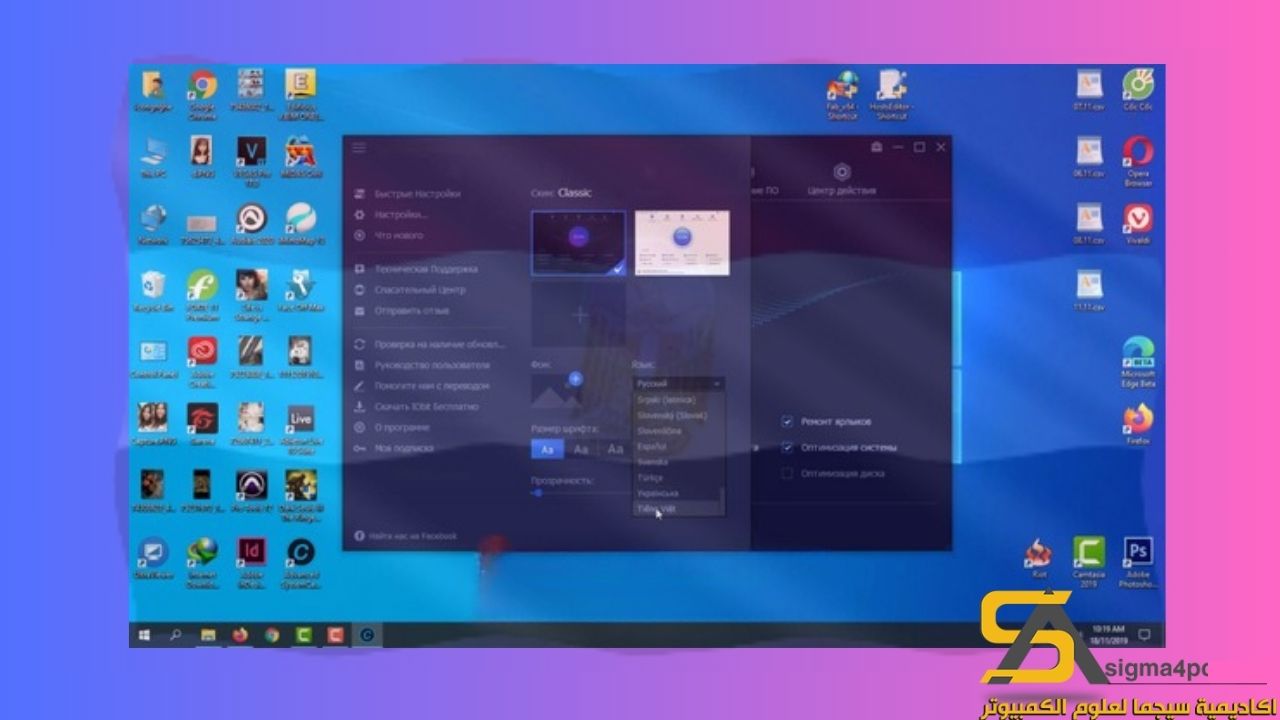Open Firefox from the taskbar
Image resolution: width=1280 pixels, height=720 pixels.
coord(240,634)
